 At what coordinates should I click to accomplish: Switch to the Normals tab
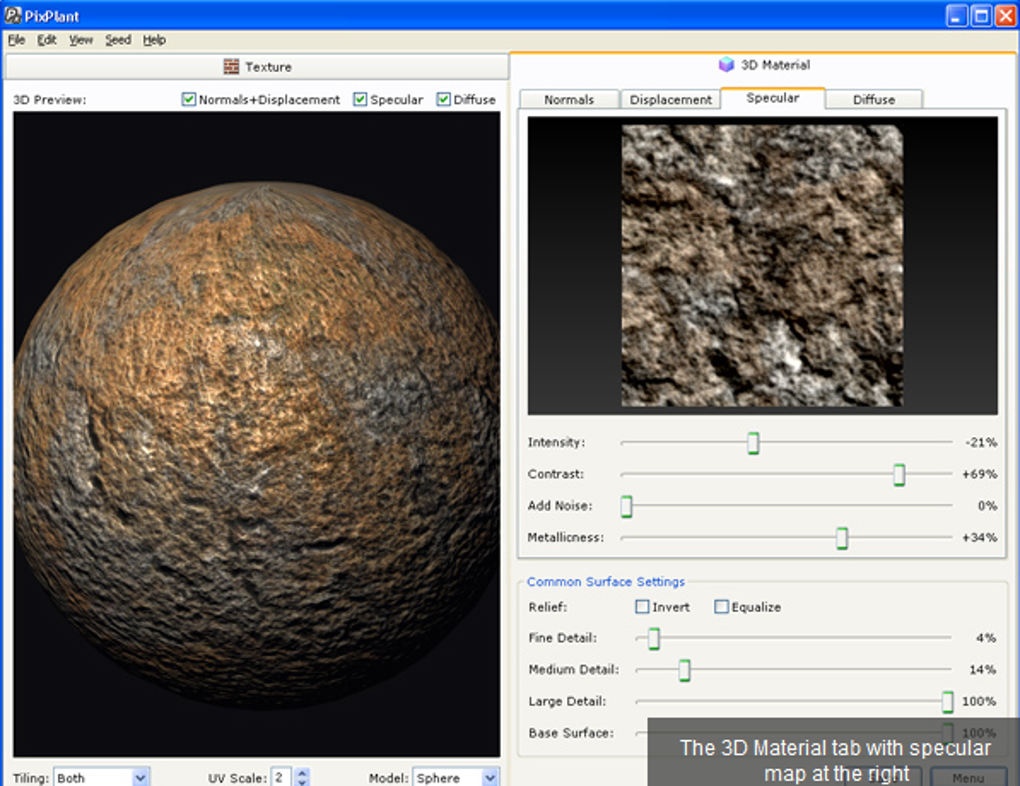[x=569, y=100]
